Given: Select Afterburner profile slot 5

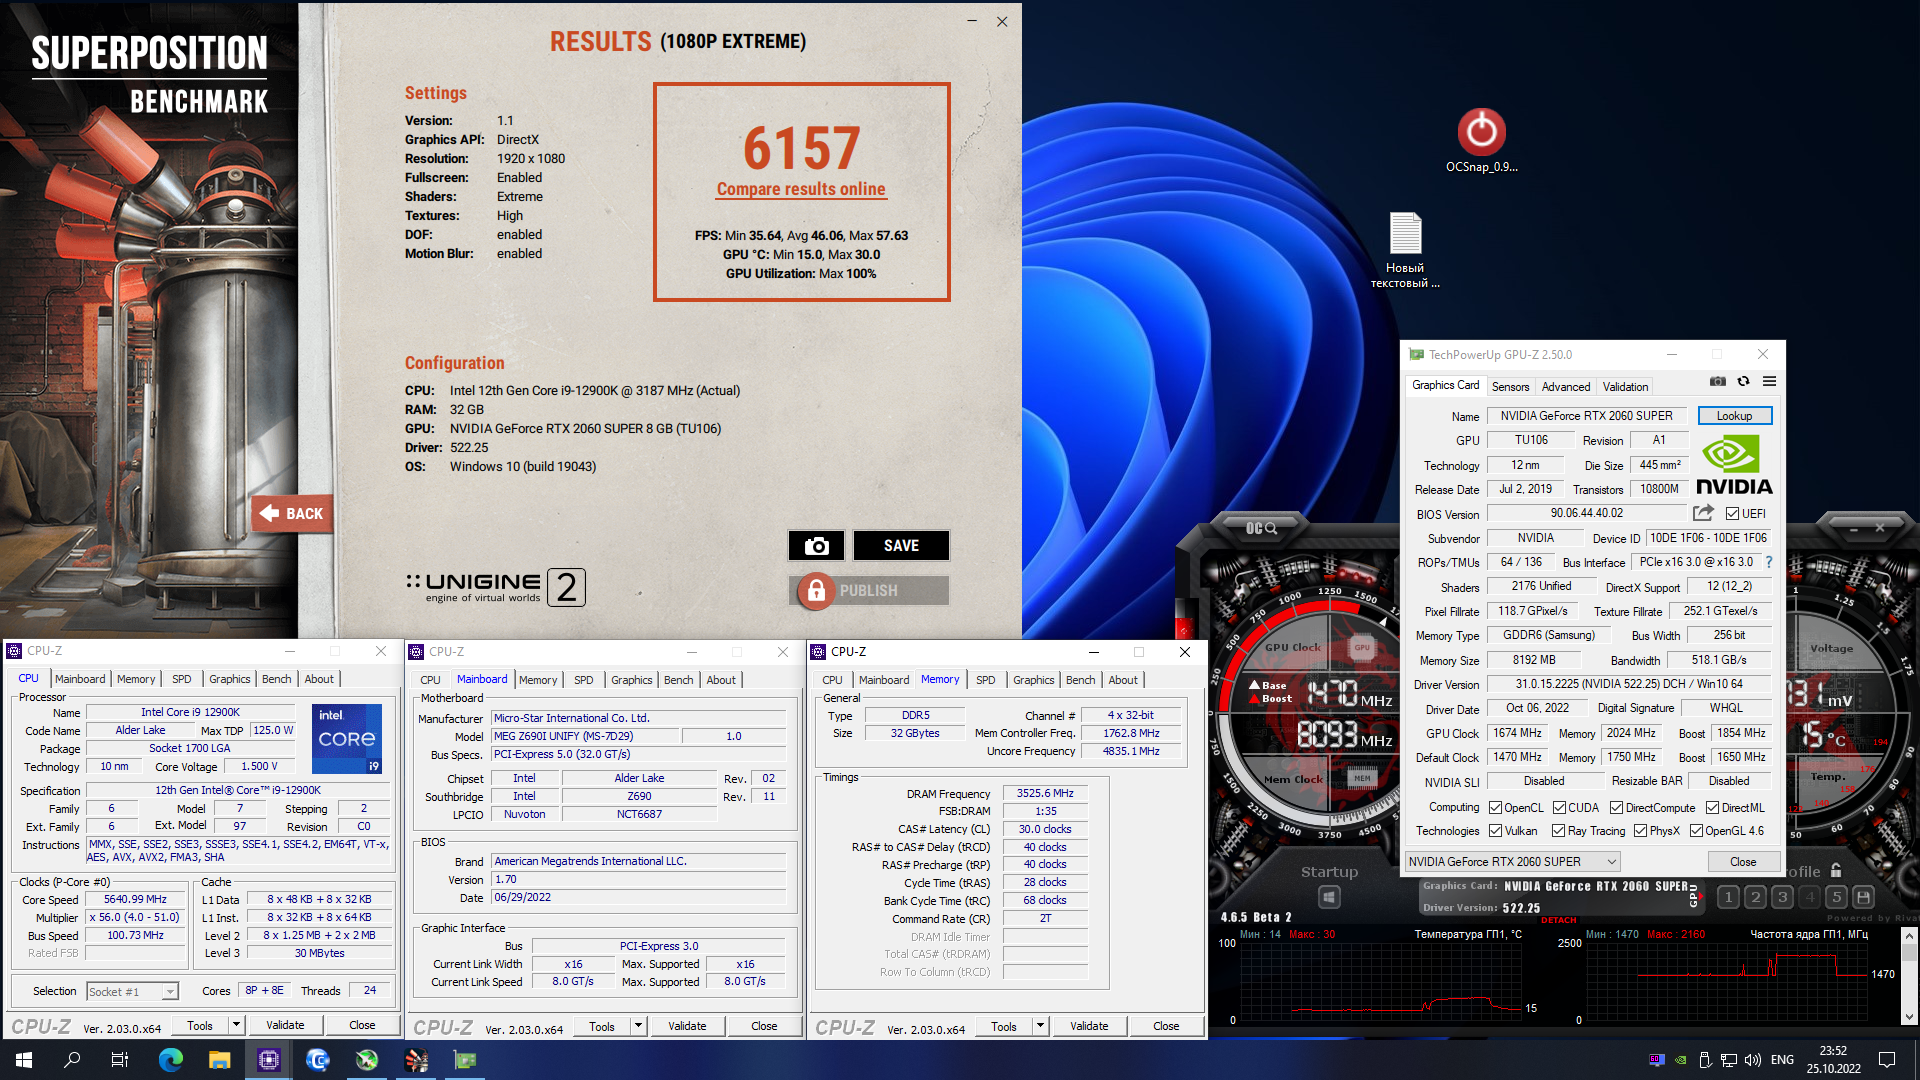Looking at the screenshot, I should click(1836, 897).
